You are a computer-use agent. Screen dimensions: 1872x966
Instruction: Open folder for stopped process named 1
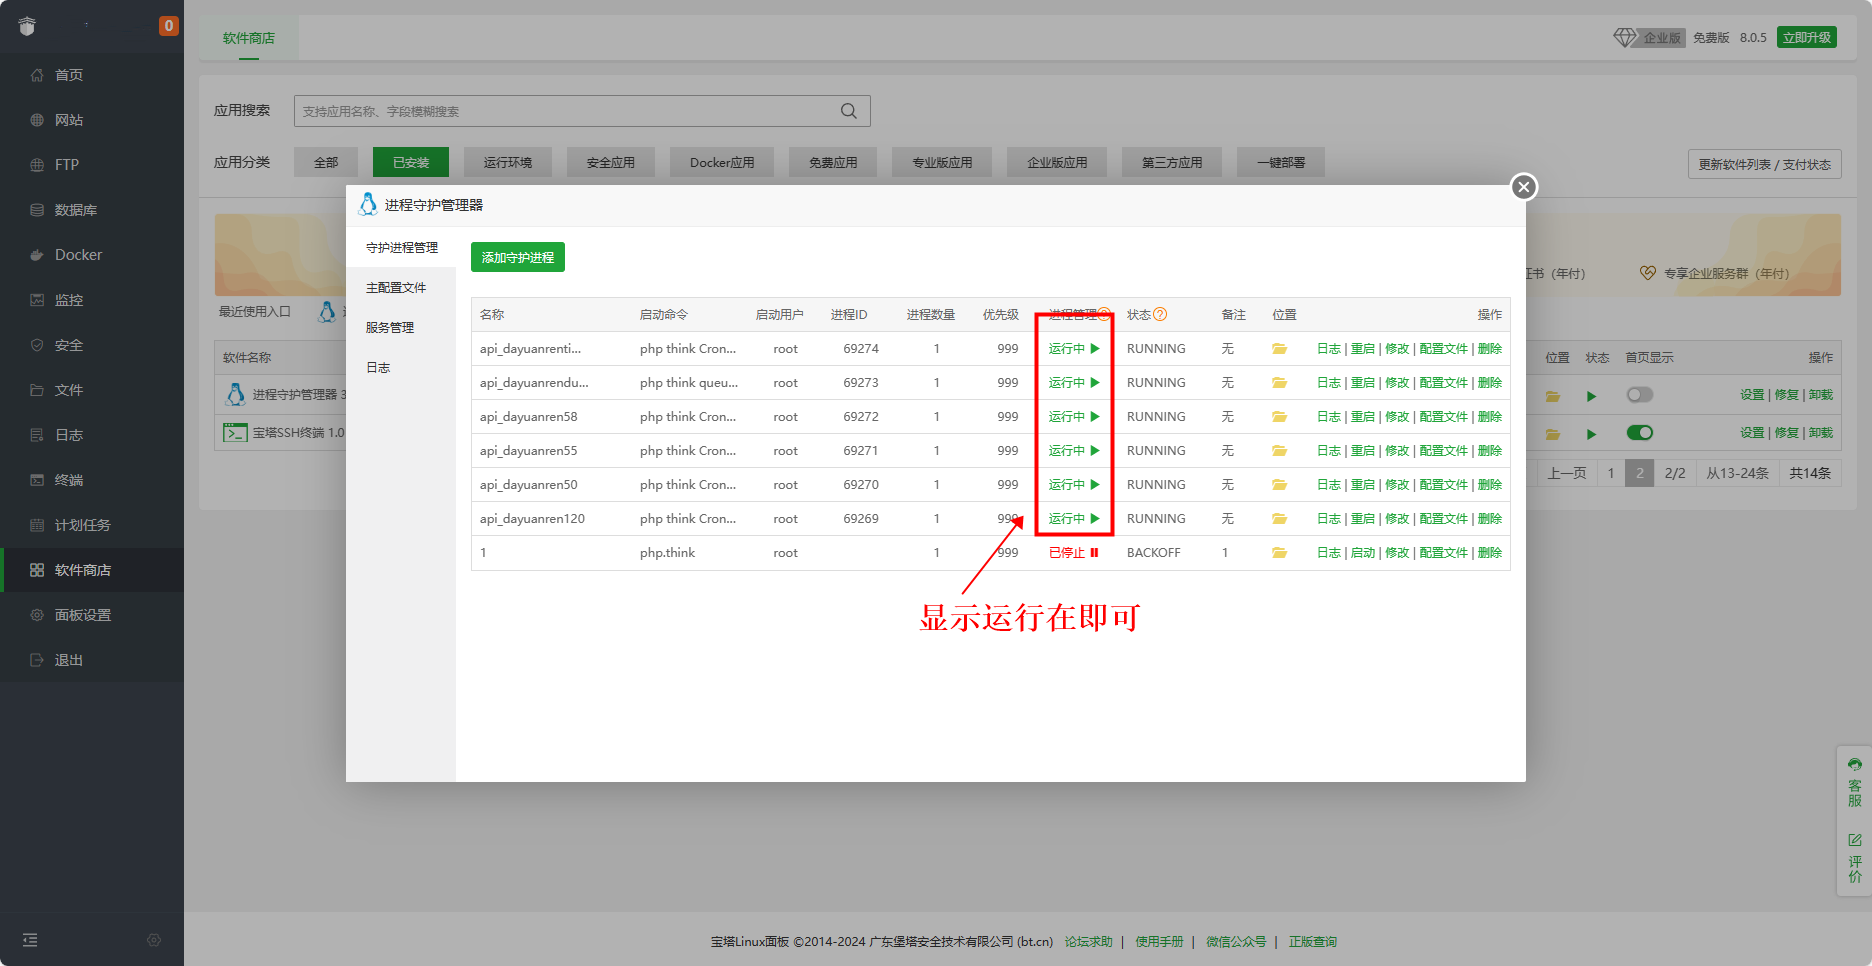(x=1279, y=553)
